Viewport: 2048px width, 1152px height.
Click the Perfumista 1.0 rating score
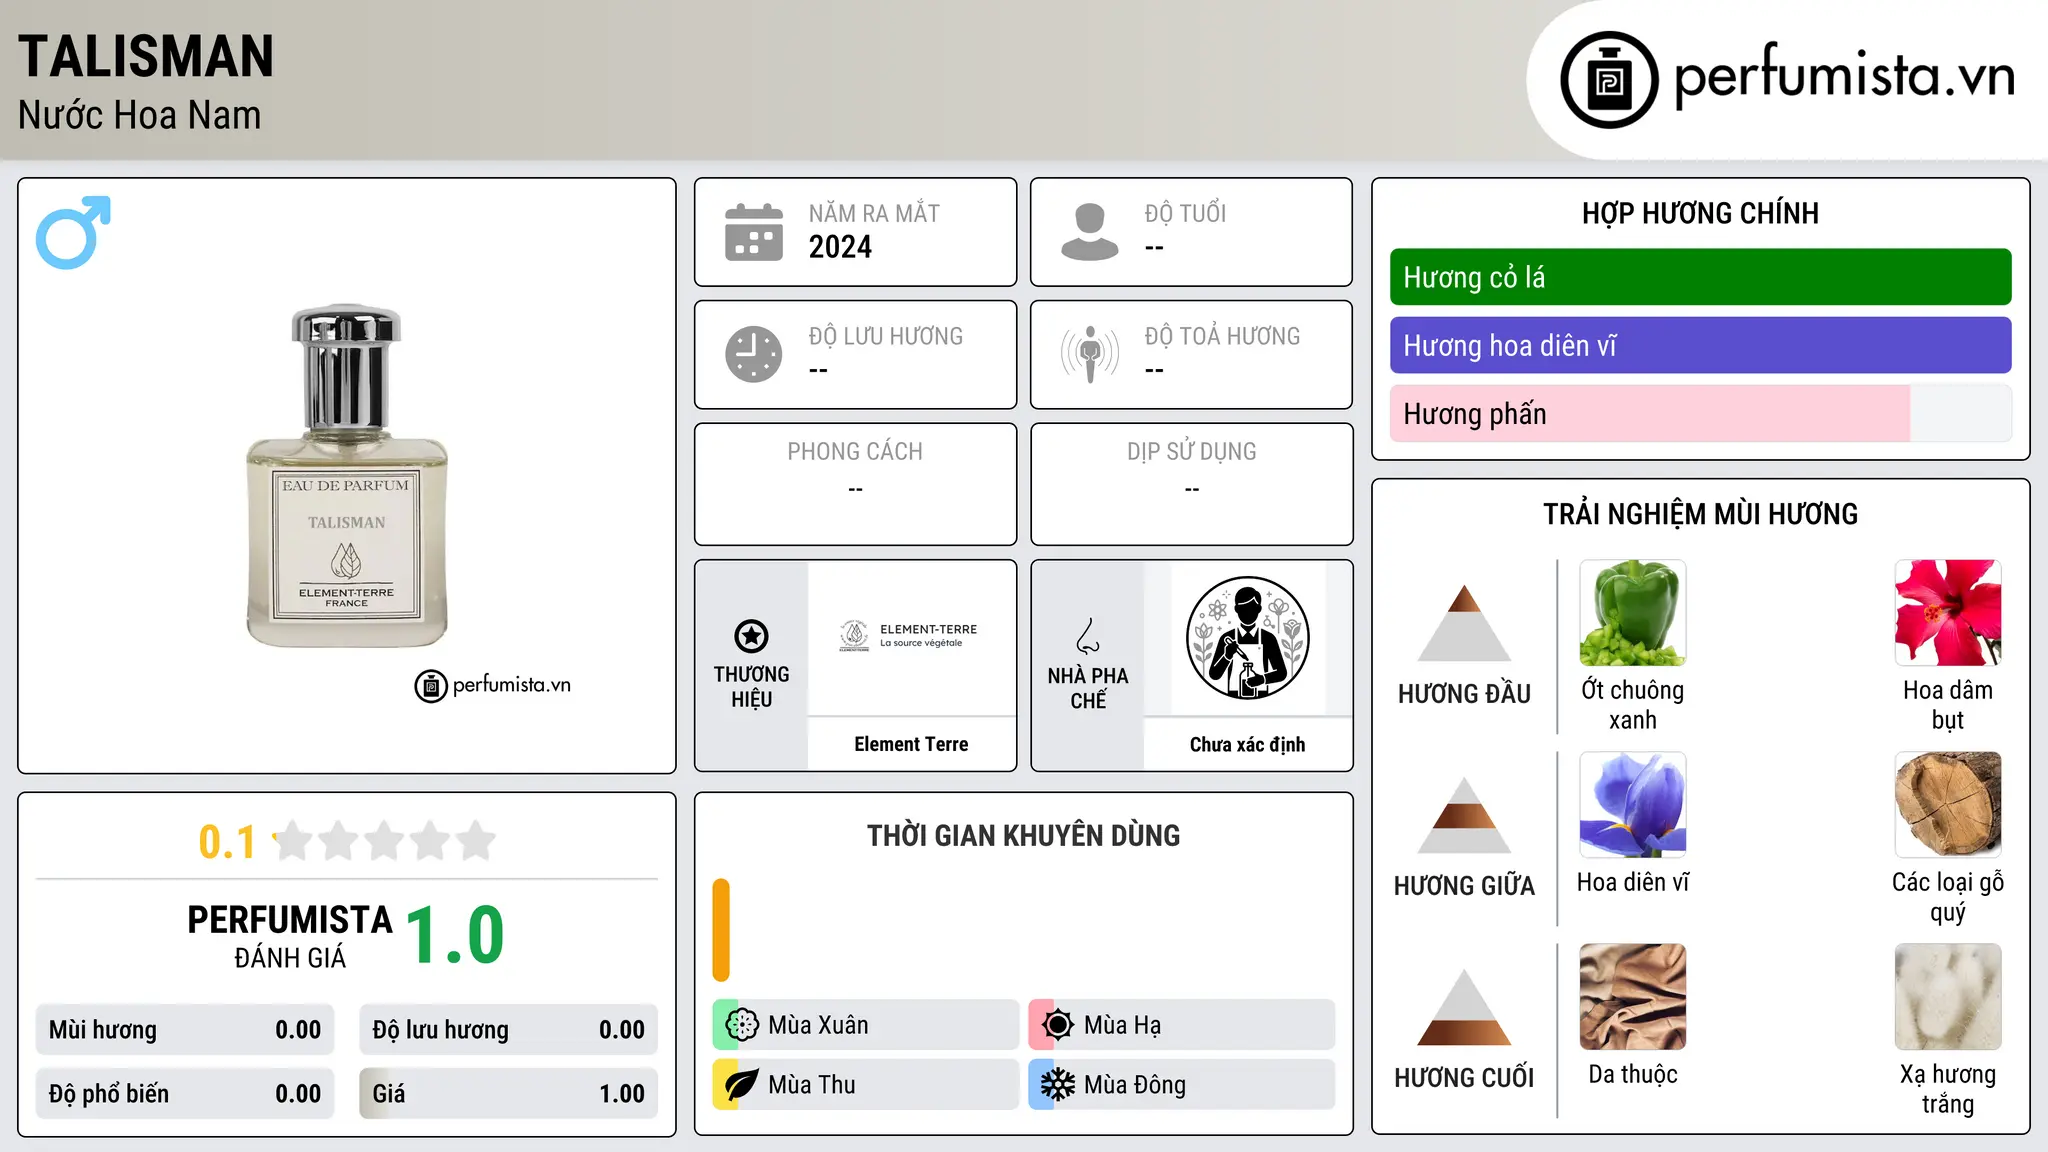click(455, 936)
